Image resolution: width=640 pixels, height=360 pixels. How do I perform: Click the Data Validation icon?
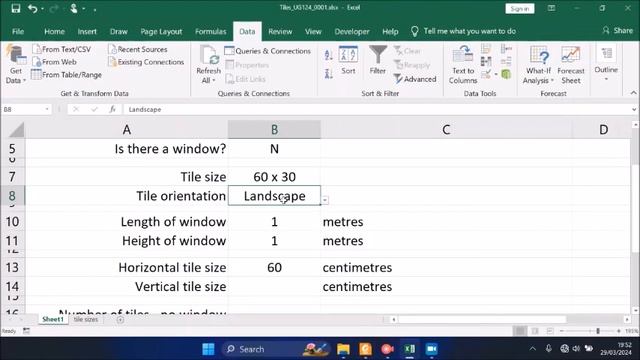click(x=486, y=74)
